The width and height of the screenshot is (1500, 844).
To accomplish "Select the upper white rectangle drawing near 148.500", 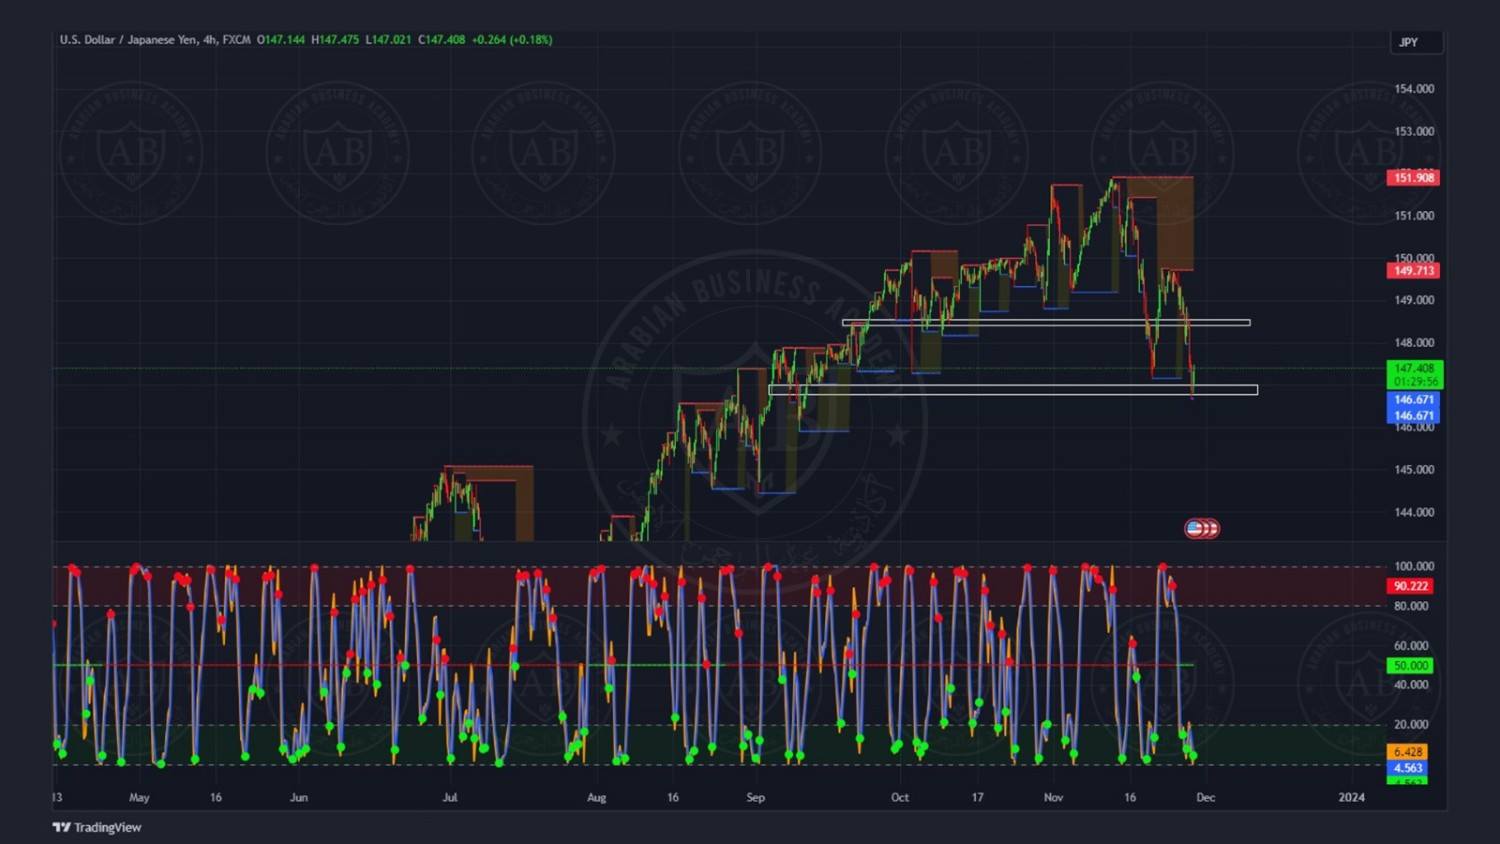I will [1046, 323].
